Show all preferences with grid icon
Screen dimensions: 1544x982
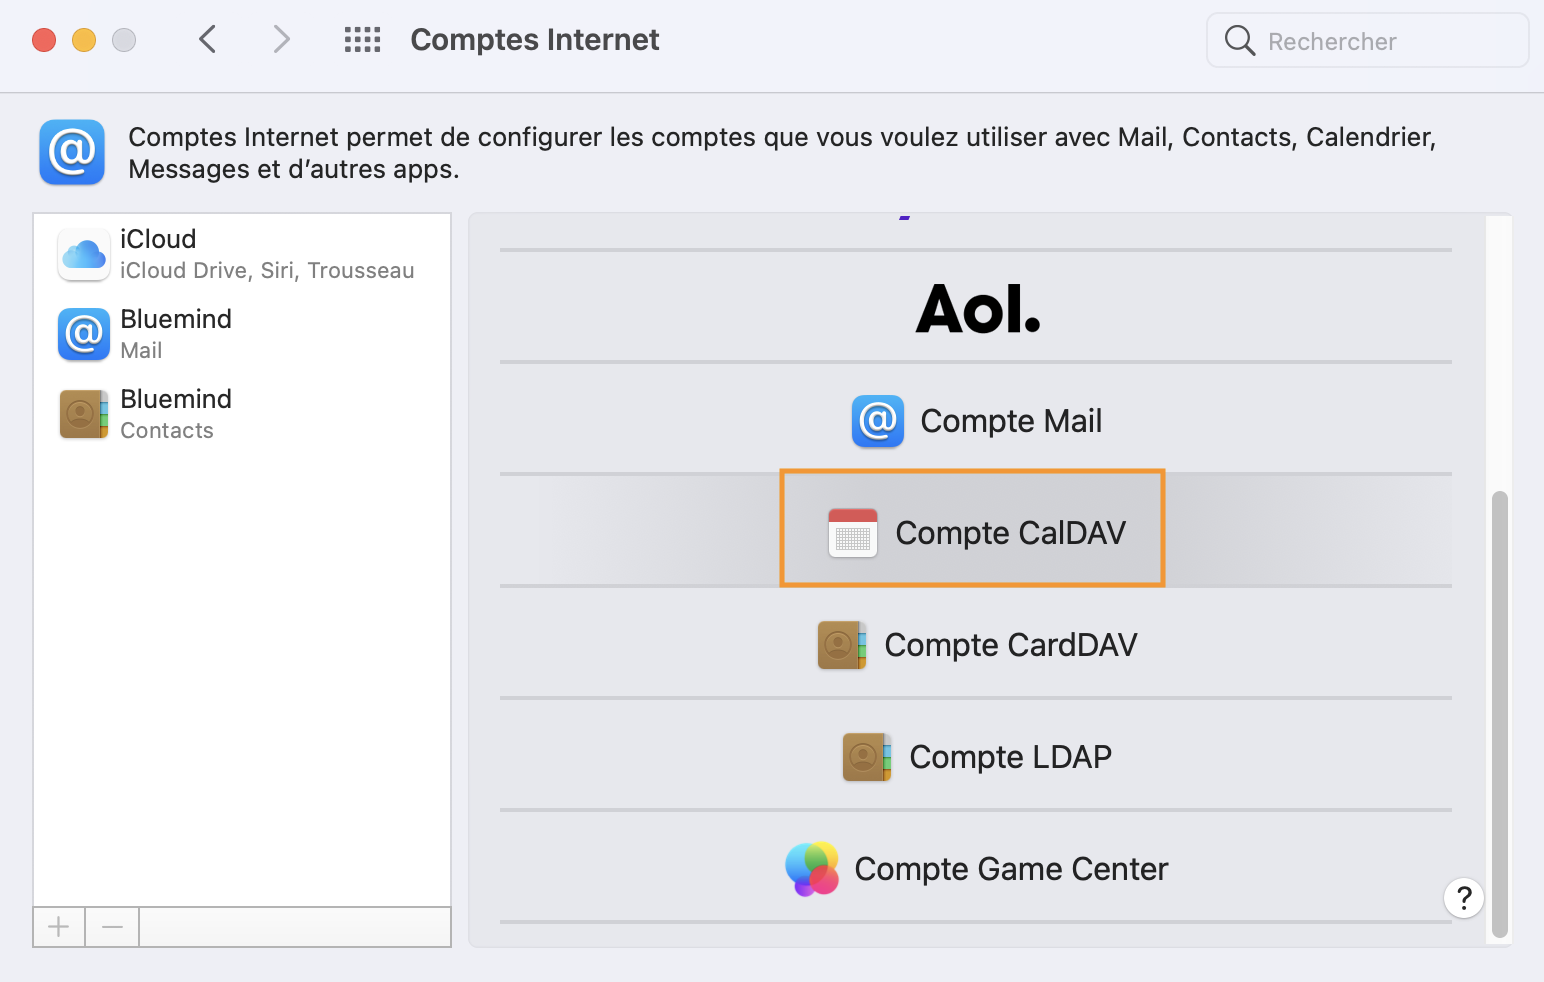[x=362, y=40]
